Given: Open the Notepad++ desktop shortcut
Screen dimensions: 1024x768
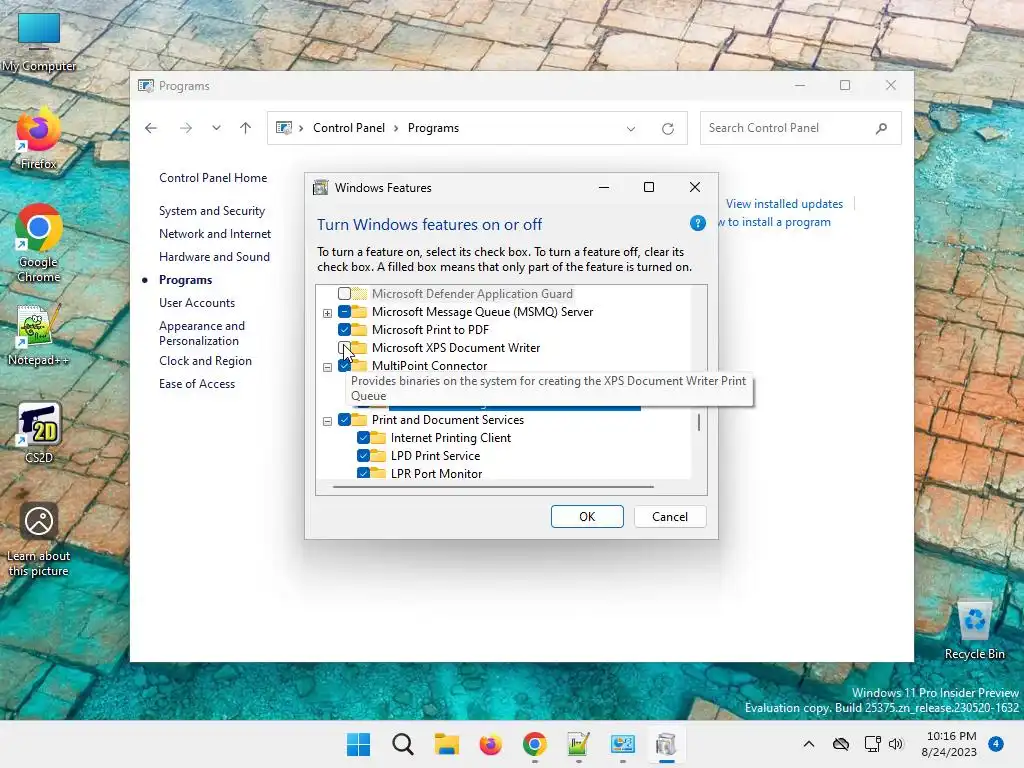Looking at the screenshot, I should 39,335.
